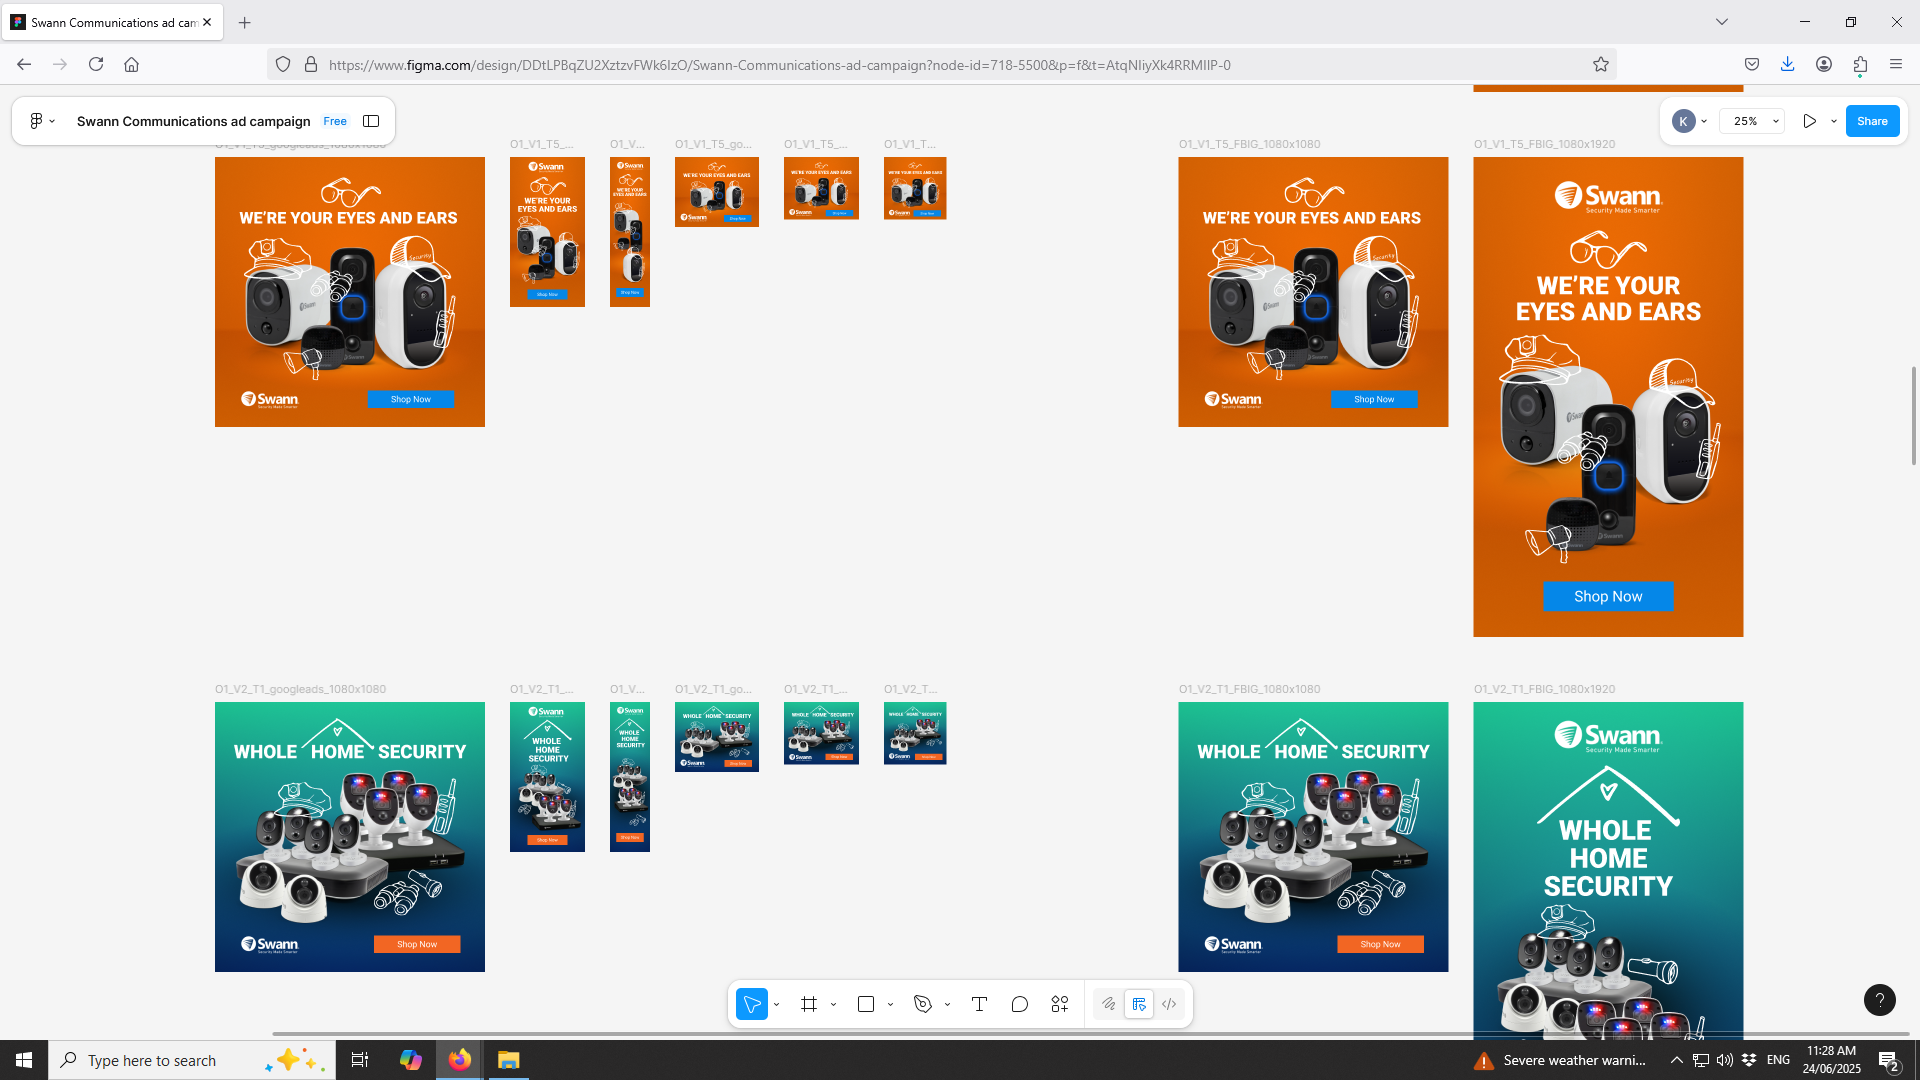Viewport: 1920px width, 1080px height.
Task: Select the Text tool
Action: (x=979, y=1004)
